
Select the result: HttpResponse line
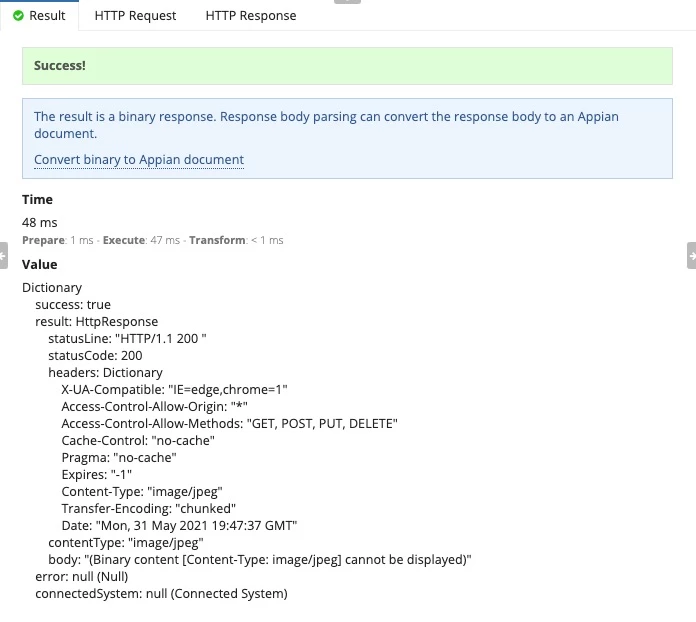[96, 321]
